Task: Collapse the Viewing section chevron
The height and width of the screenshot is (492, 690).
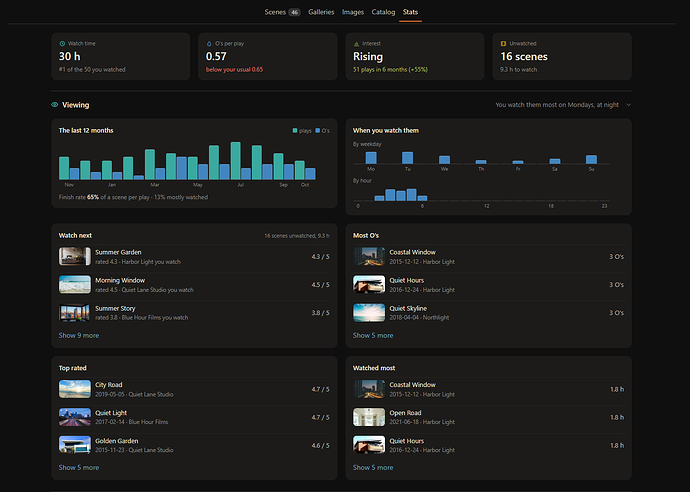Action: point(628,105)
